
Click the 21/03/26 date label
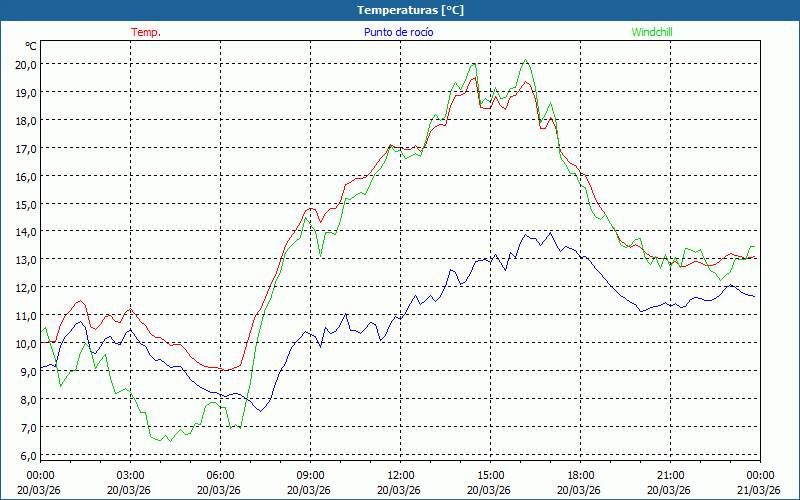(760, 490)
